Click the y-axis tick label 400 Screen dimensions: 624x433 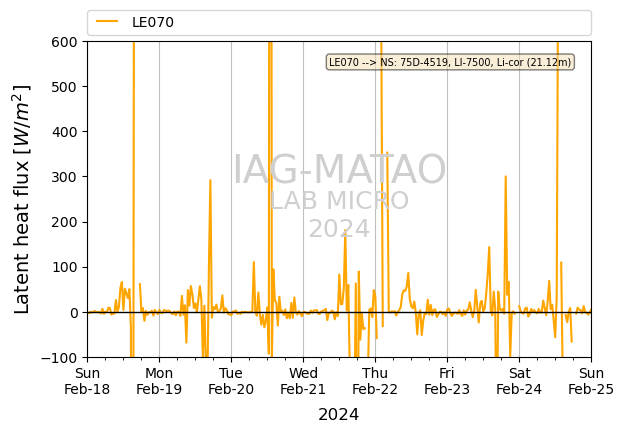coord(64,132)
